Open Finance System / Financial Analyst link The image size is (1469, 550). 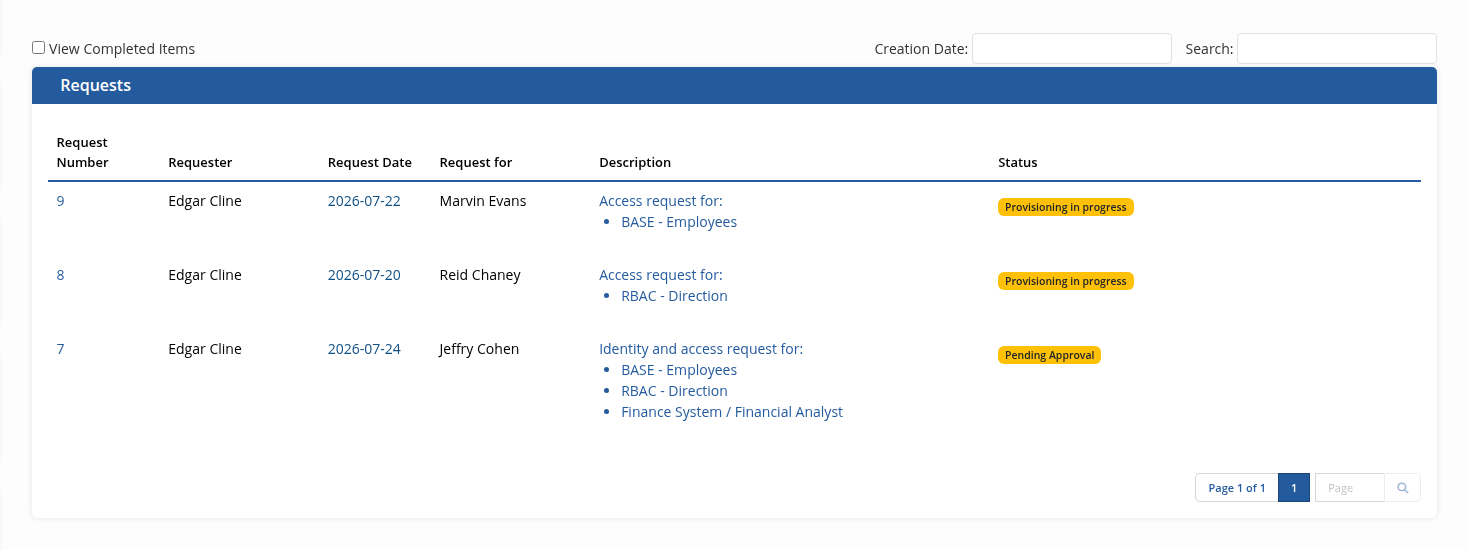pos(732,412)
